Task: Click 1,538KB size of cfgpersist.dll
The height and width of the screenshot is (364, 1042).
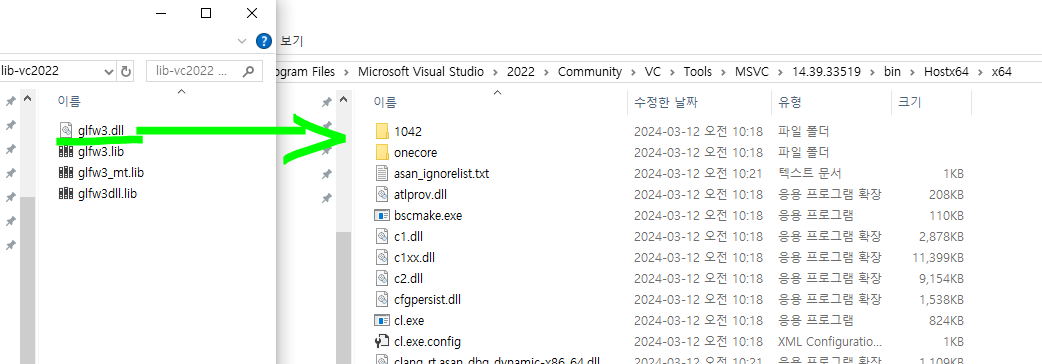Action: tap(940, 299)
